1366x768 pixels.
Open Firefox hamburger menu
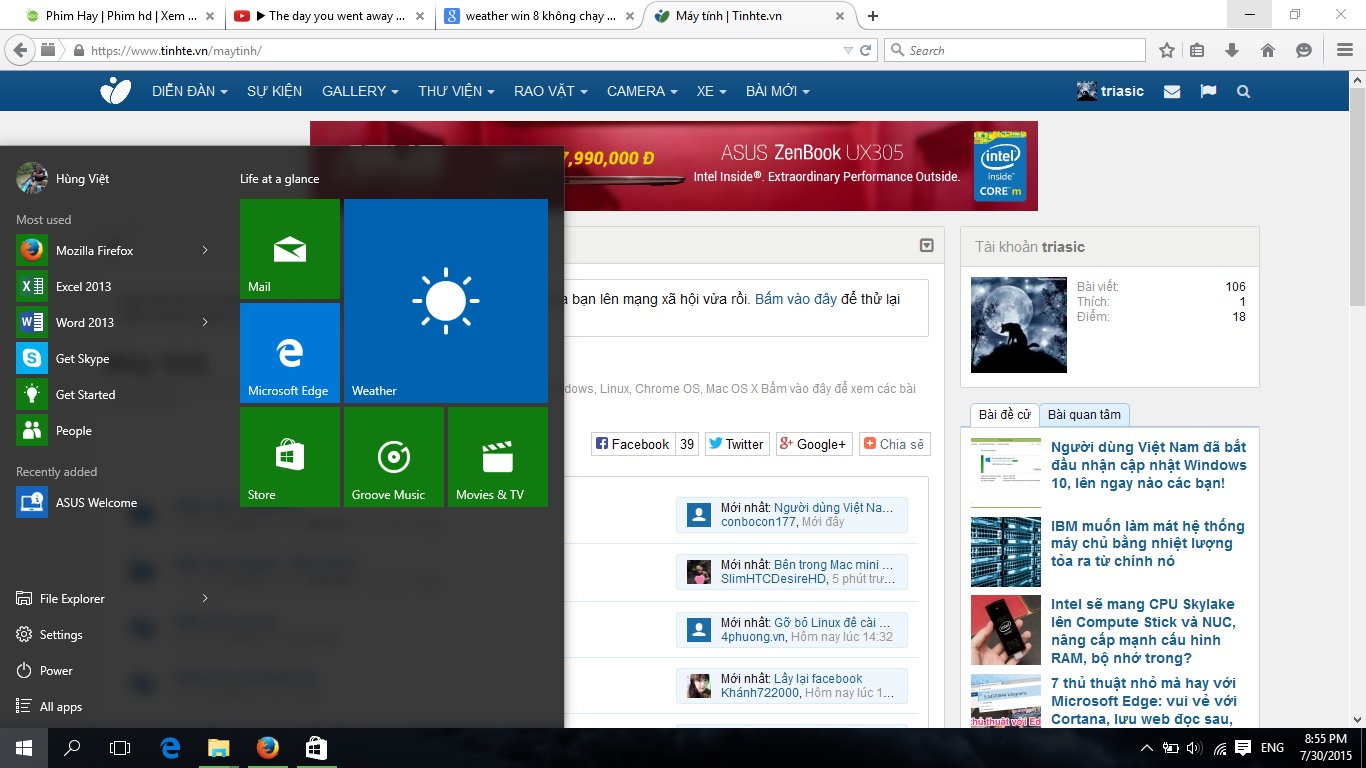[1345, 50]
